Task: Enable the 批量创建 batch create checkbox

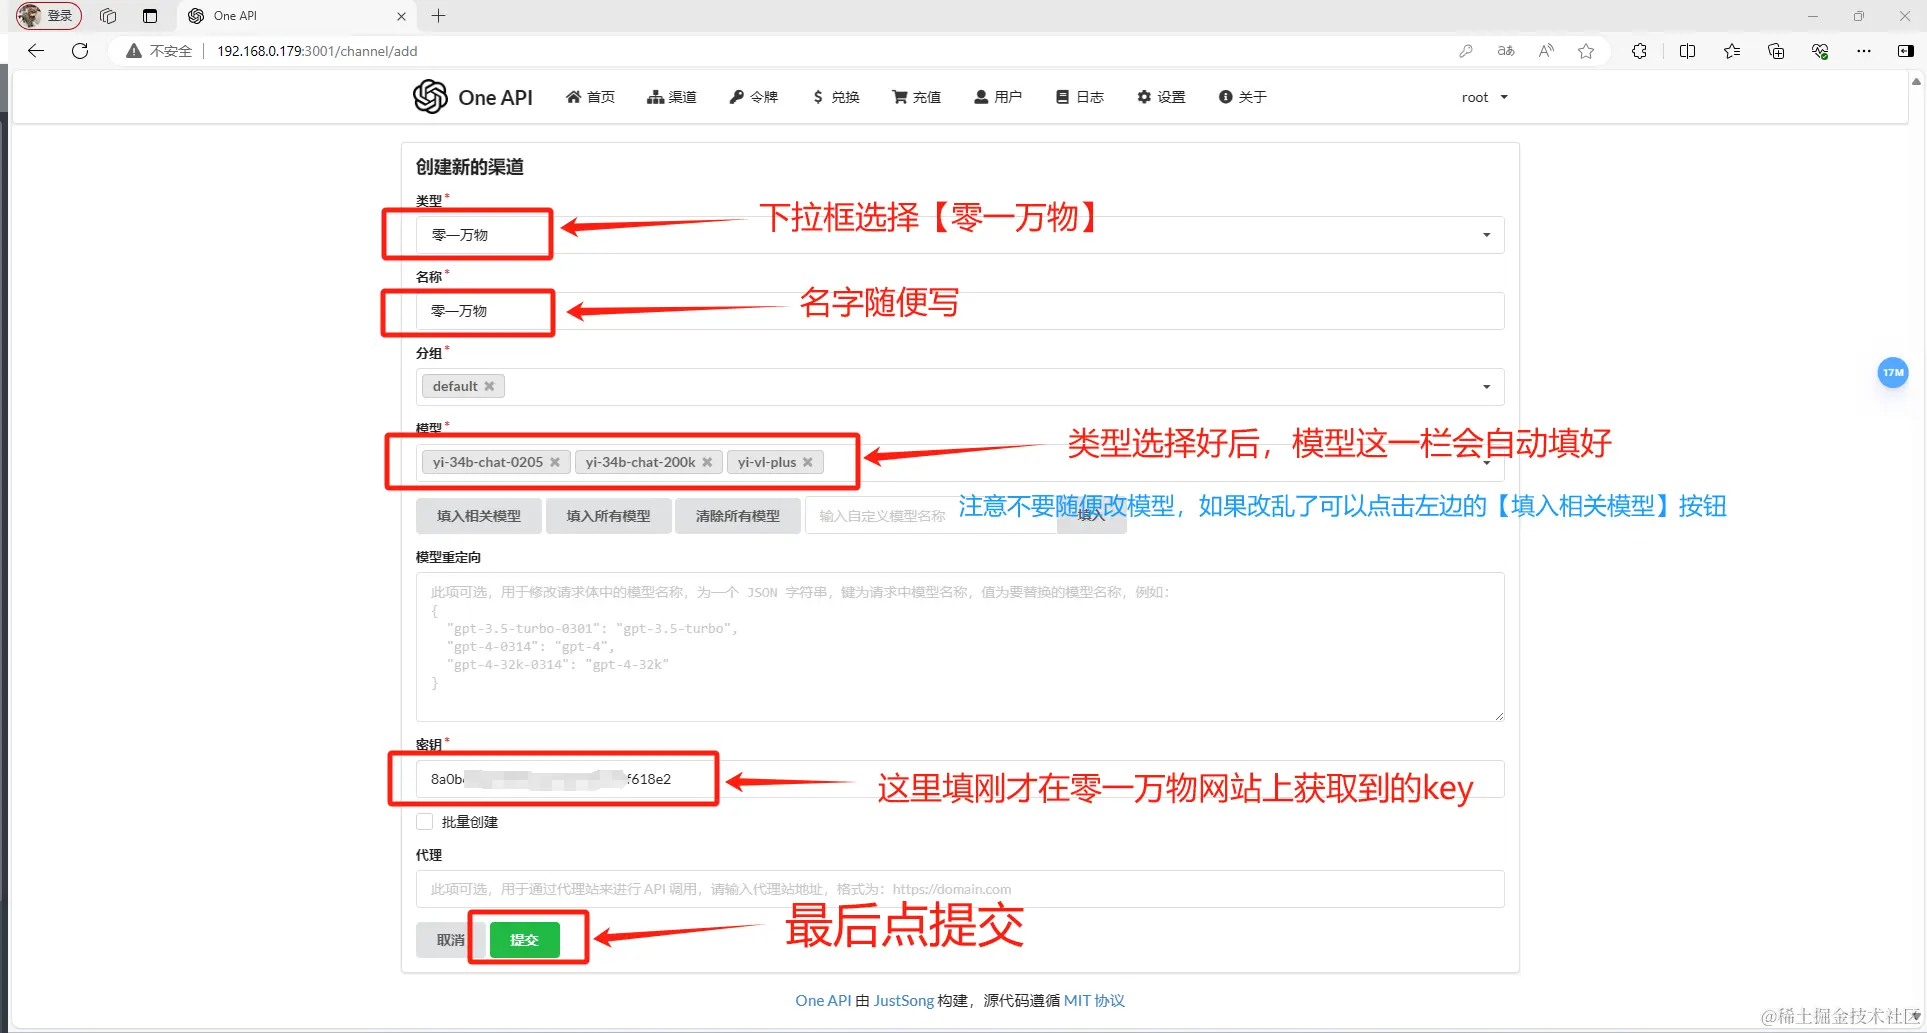Action: point(425,822)
